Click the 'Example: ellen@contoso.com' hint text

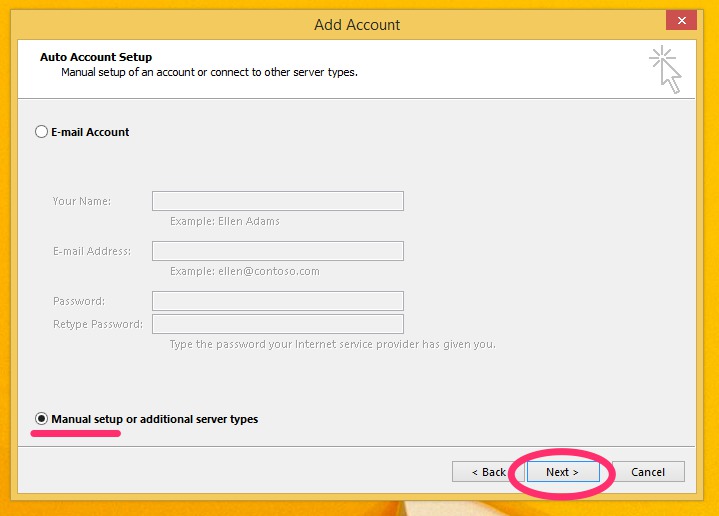coord(245,271)
